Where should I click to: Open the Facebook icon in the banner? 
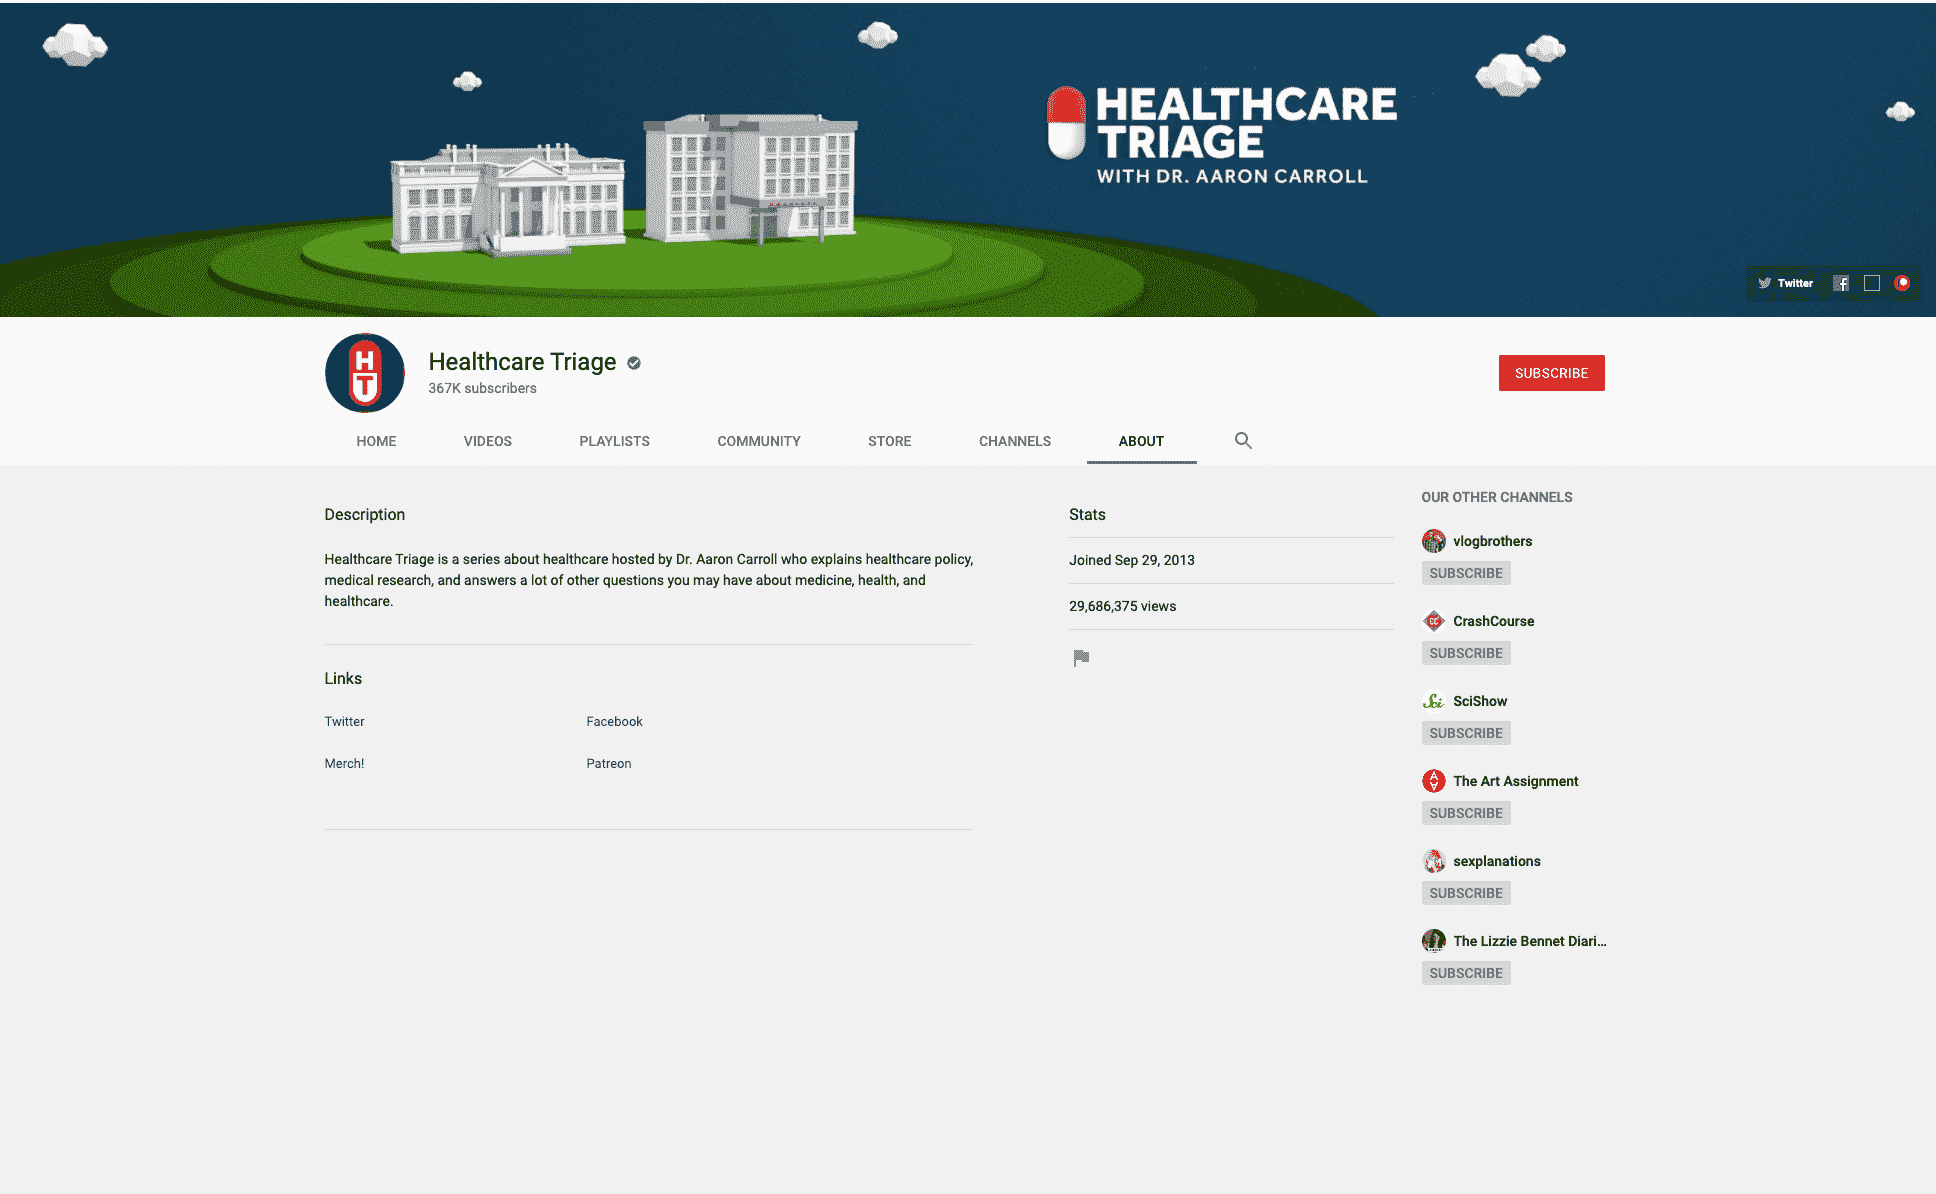tap(1841, 283)
